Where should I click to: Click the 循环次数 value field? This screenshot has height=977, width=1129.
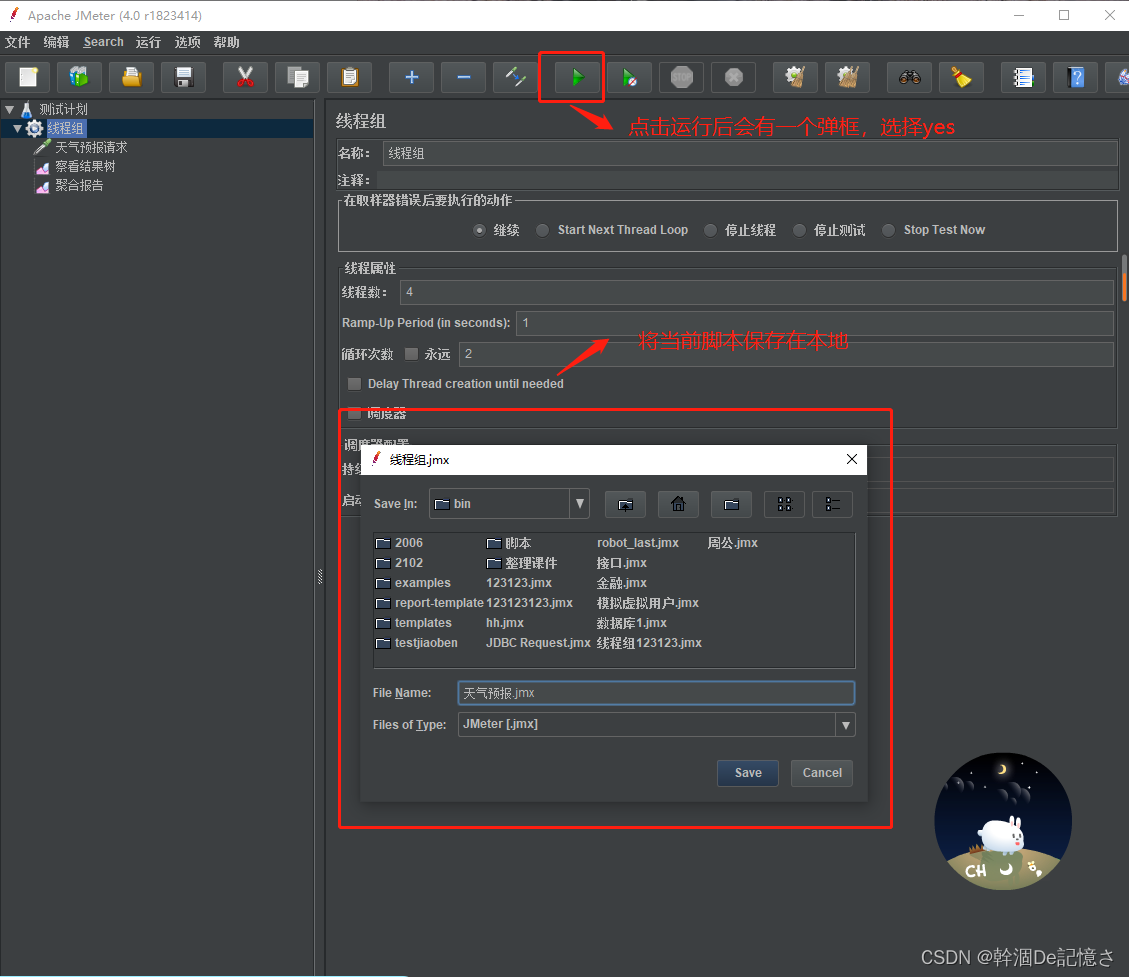786,354
